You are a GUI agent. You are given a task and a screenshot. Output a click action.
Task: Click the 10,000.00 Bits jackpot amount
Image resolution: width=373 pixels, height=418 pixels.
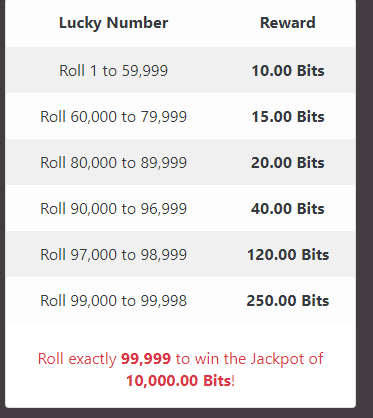coord(179,381)
